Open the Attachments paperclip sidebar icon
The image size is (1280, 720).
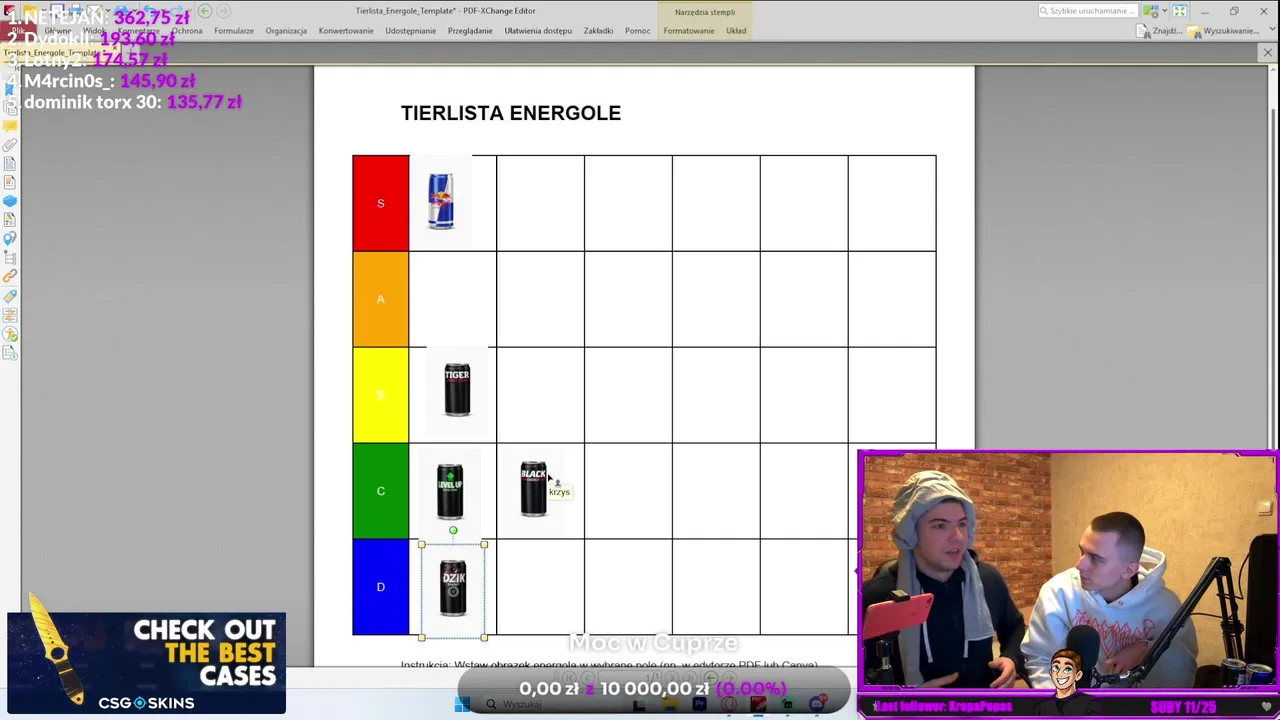pyautogui.click(x=10, y=145)
